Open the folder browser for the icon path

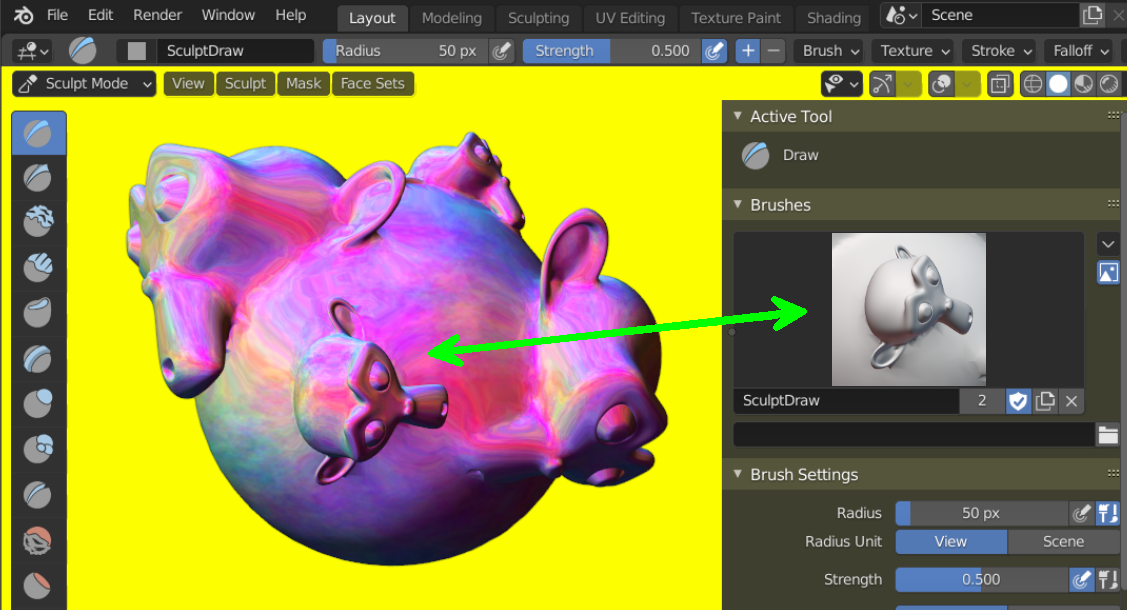click(x=1108, y=435)
